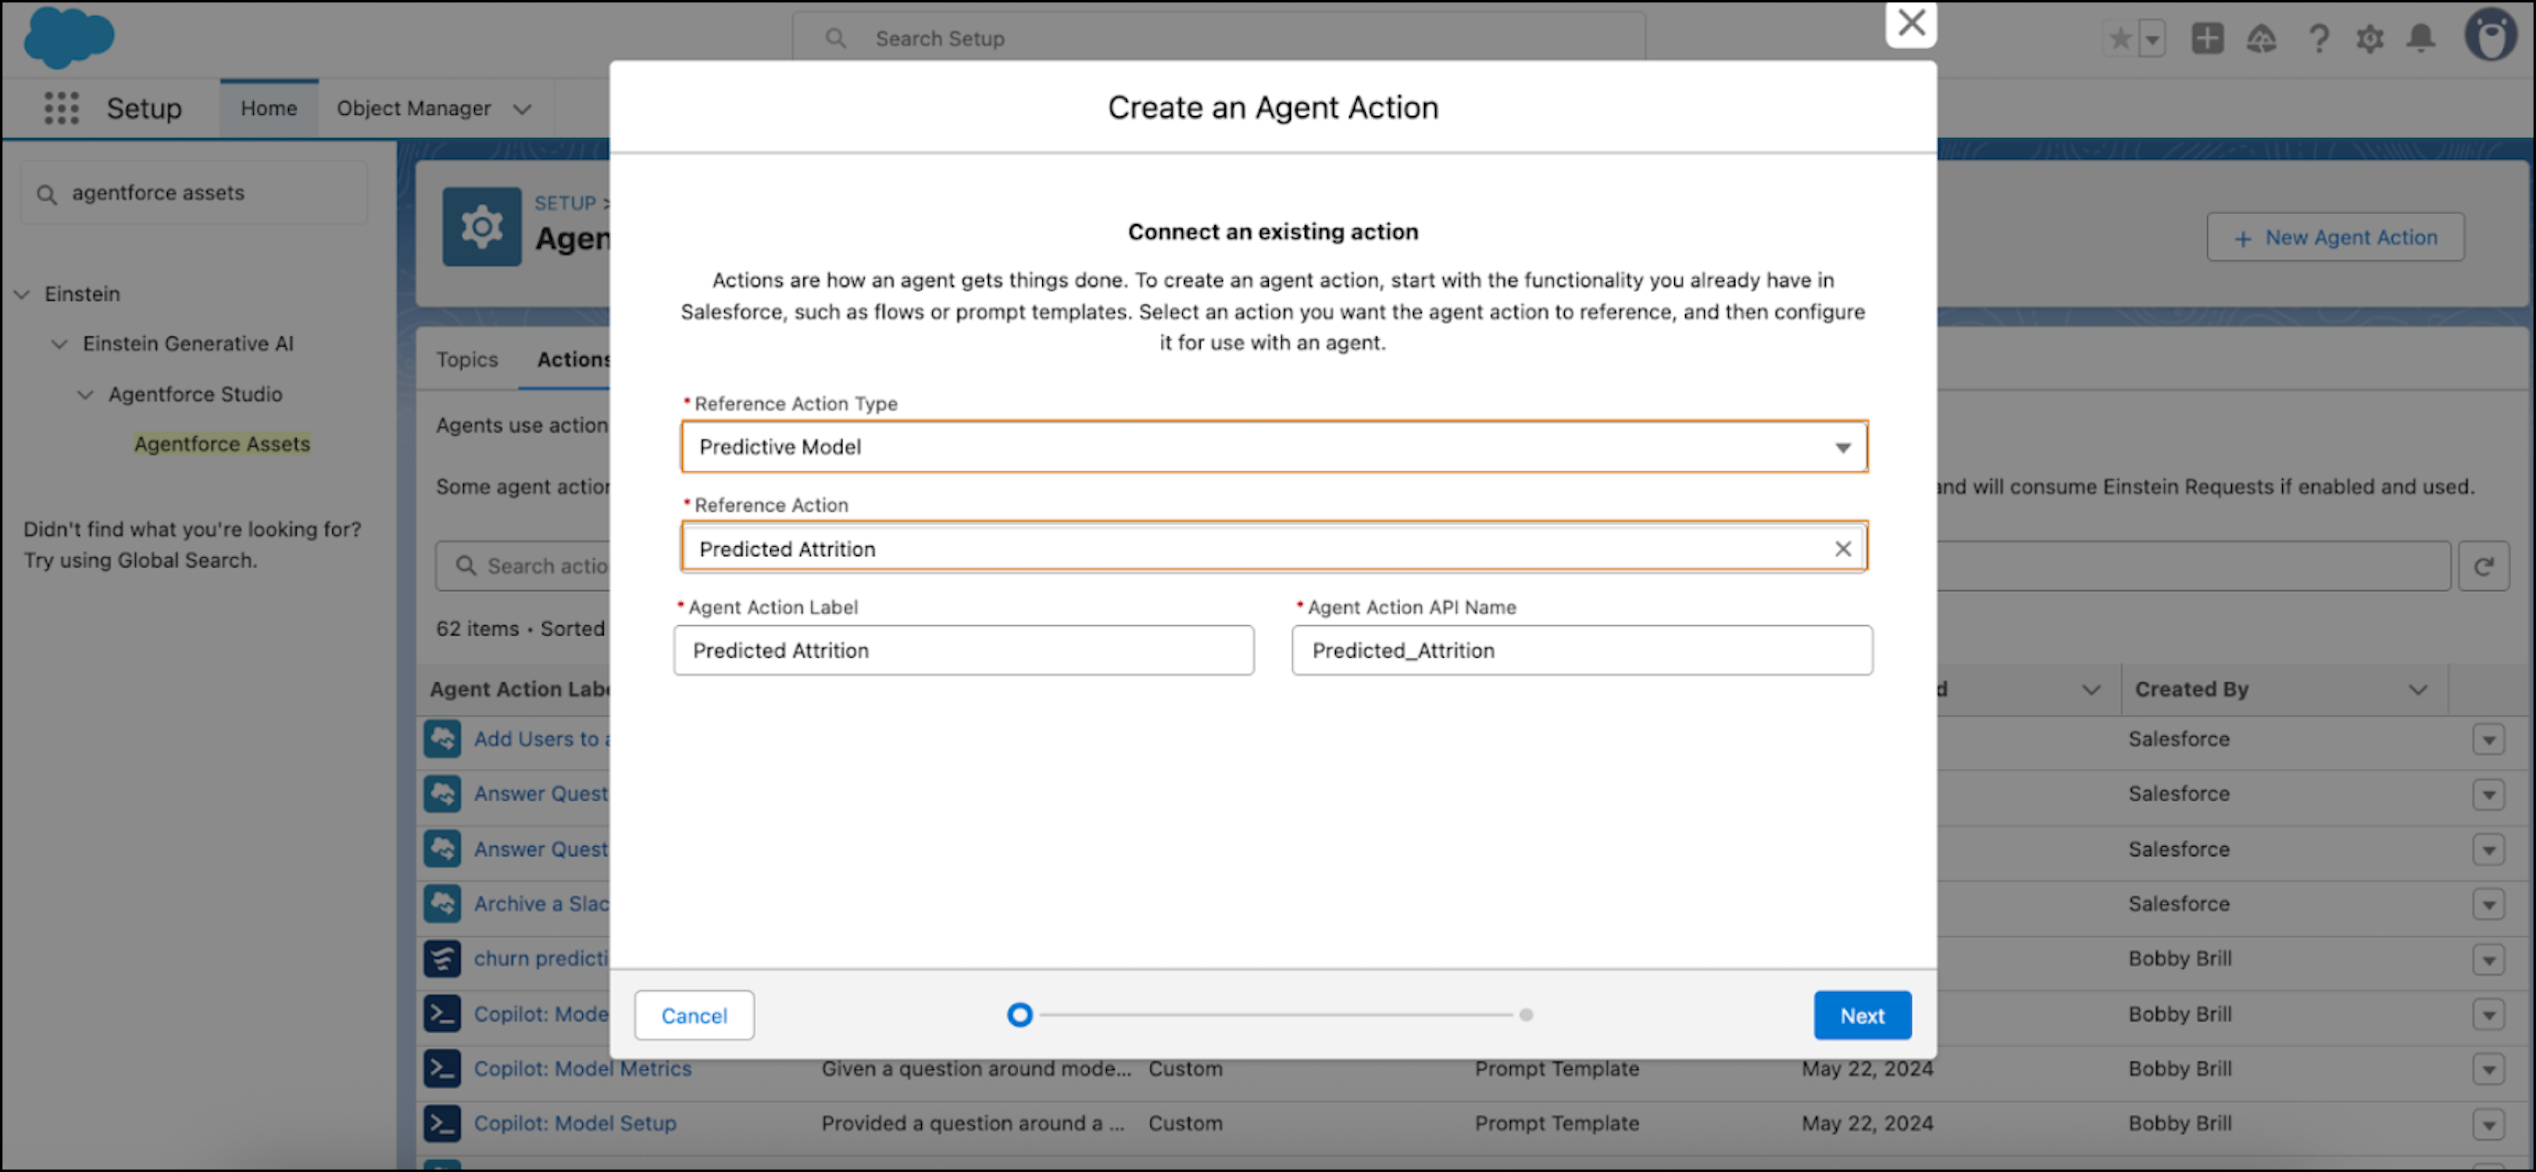Open the Favorites star icon
This screenshot has height=1172, width=2536.
(x=2119, y=39)
